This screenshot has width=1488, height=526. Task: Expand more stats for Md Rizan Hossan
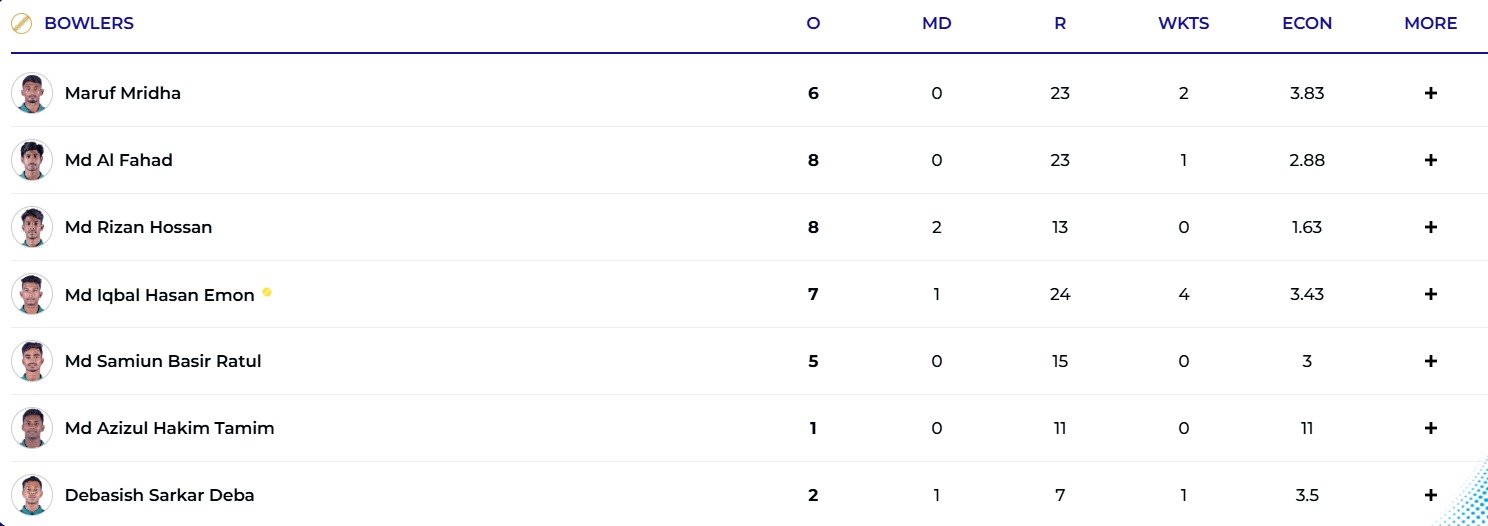[x=1430, y=227]
